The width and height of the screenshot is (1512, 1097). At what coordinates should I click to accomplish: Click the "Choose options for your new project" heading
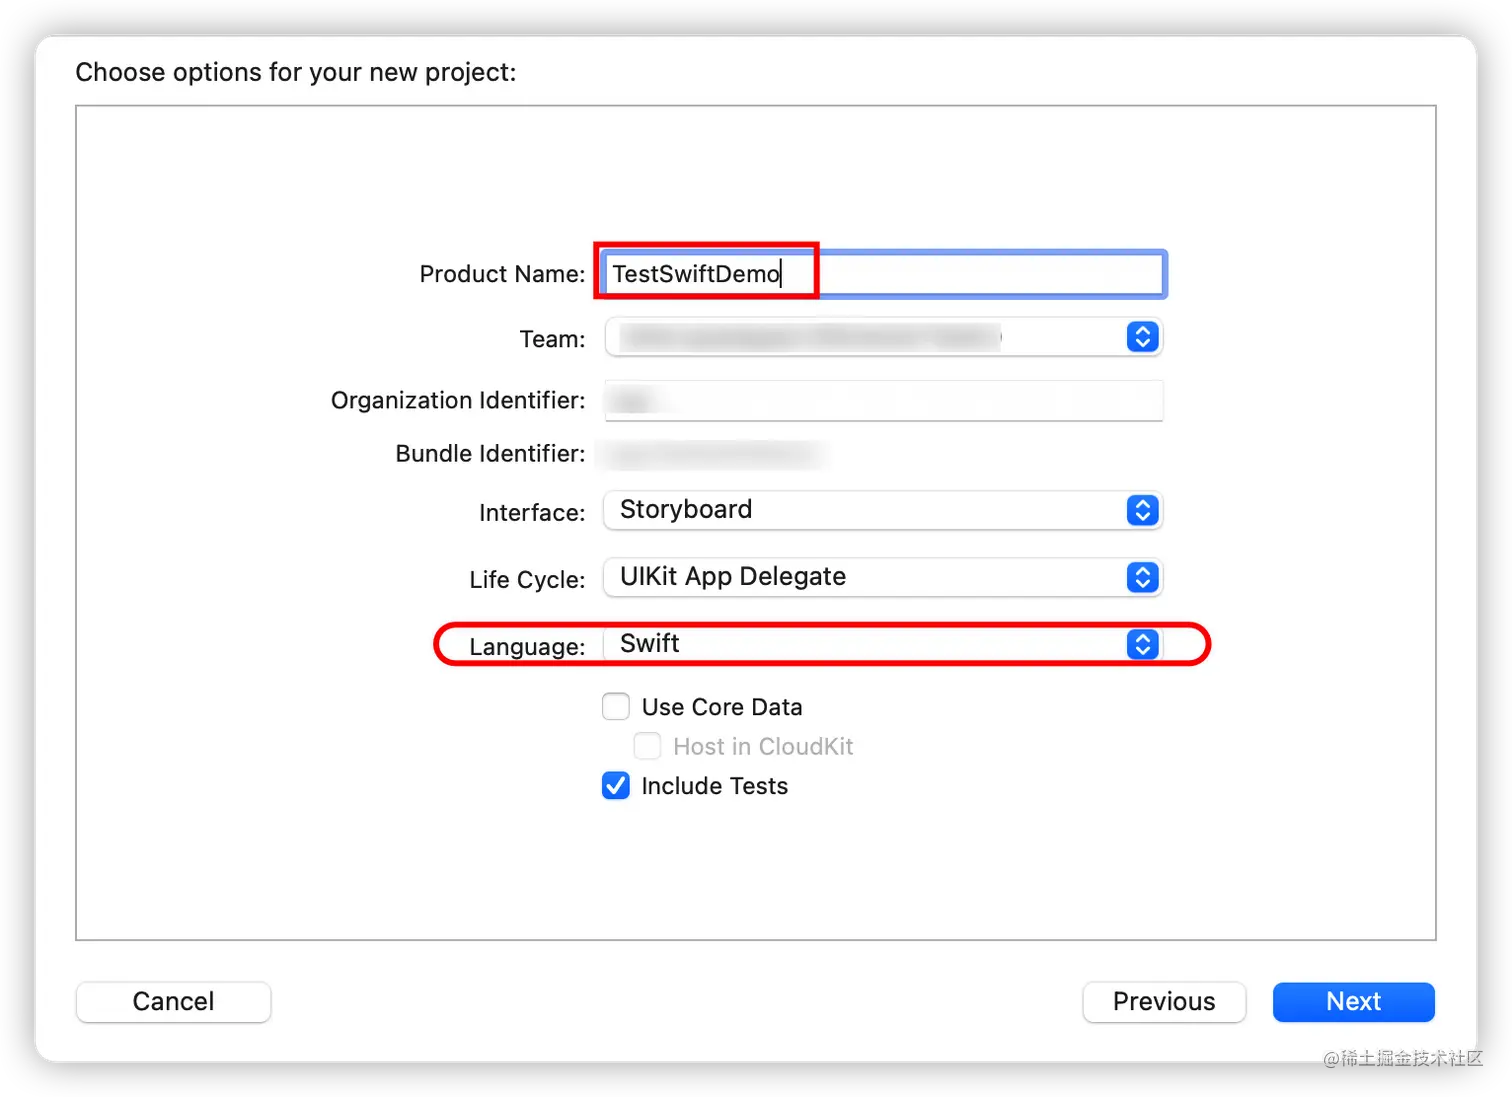[296, 72]
